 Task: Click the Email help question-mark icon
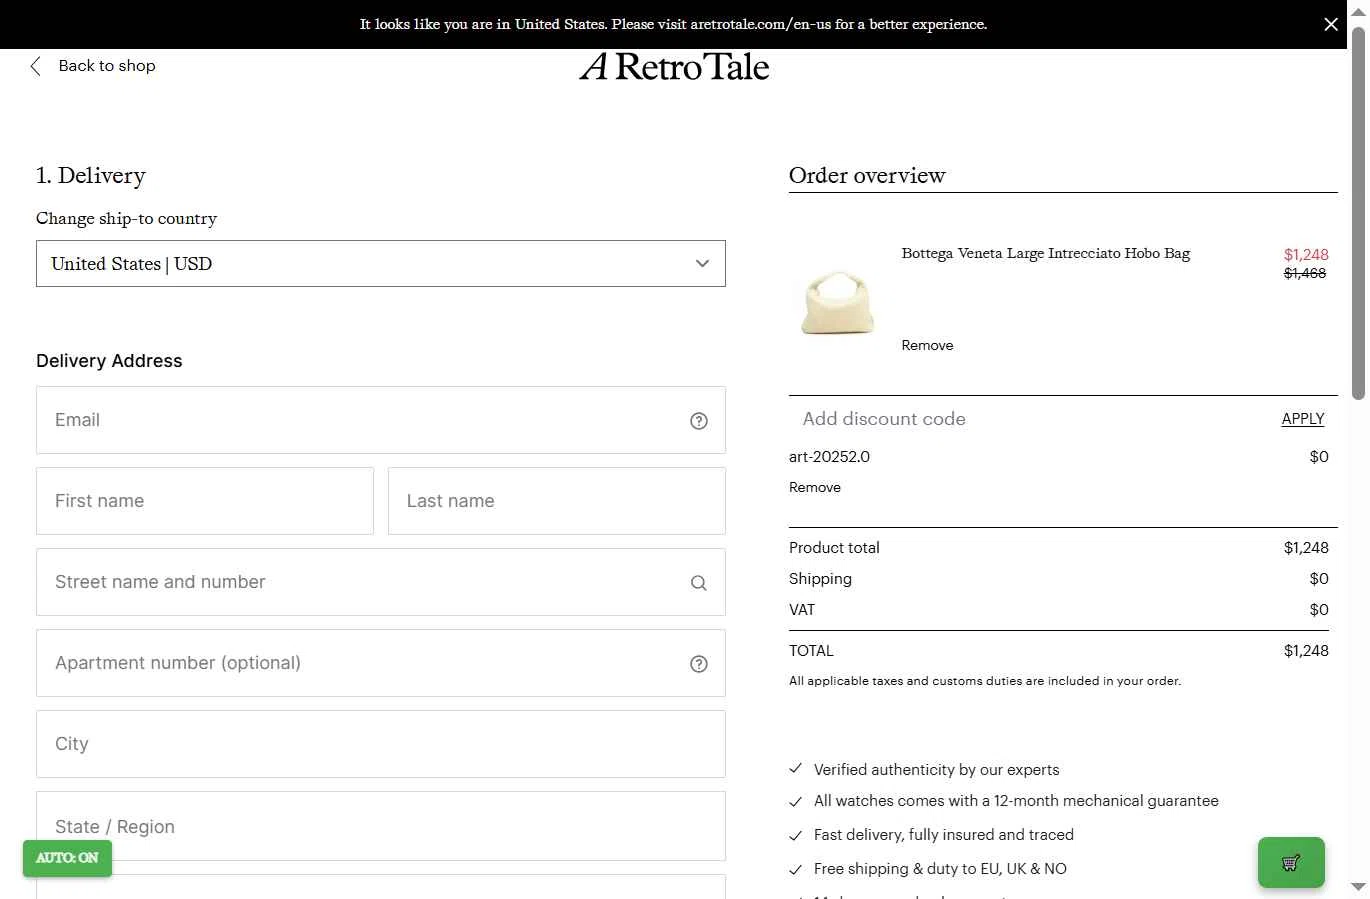(x=699, y=421)
